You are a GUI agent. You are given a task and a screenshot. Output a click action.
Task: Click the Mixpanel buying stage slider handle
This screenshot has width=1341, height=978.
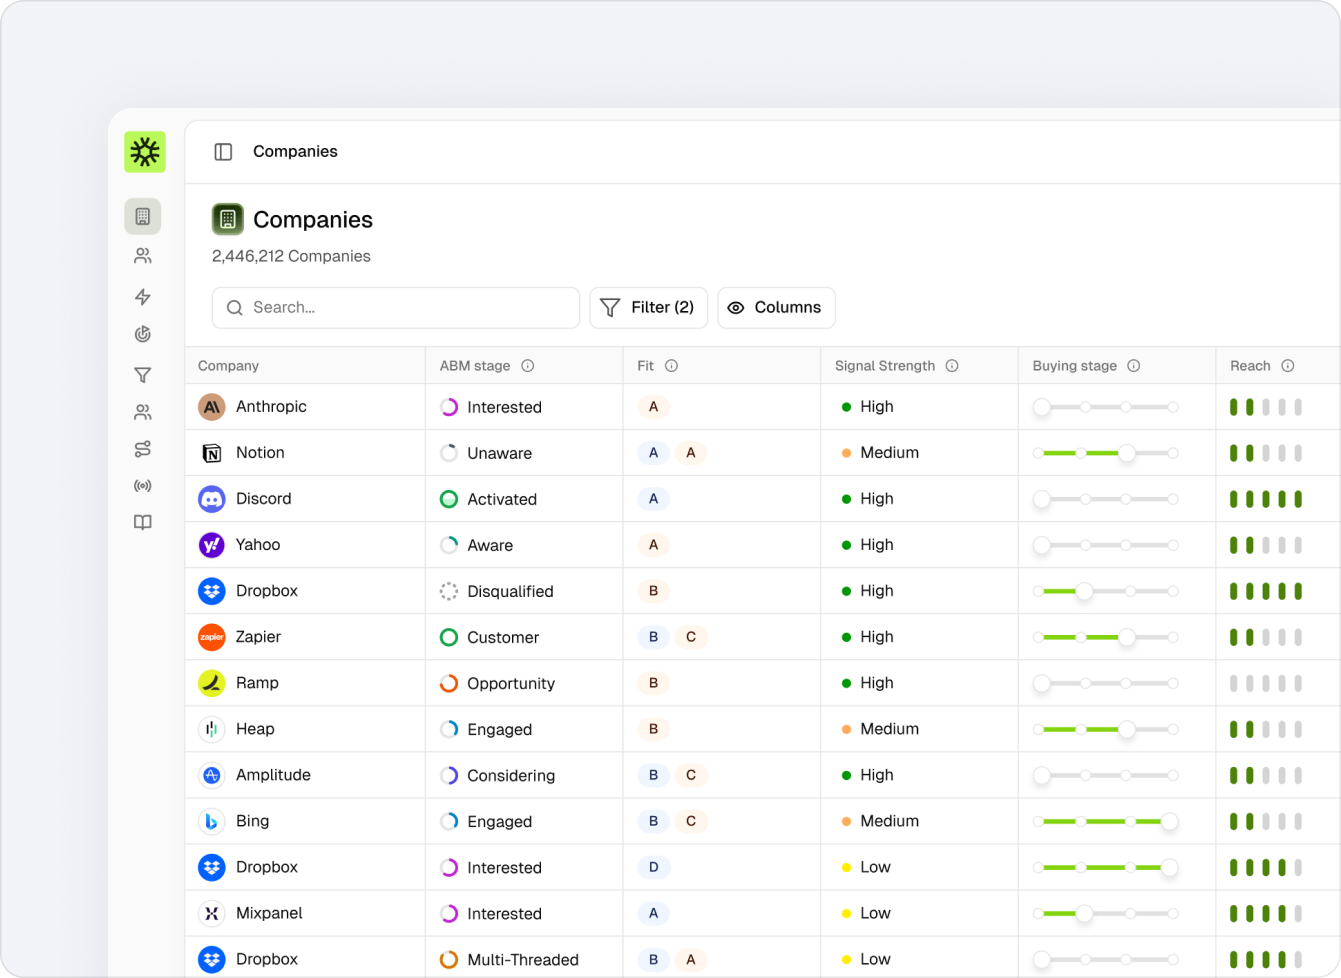coord(1084,913)
